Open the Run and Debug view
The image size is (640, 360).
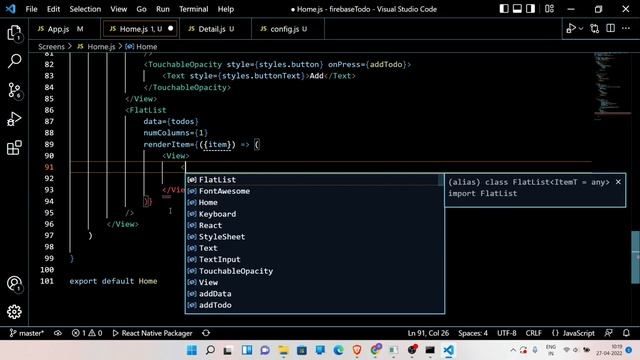click(14, 119)
